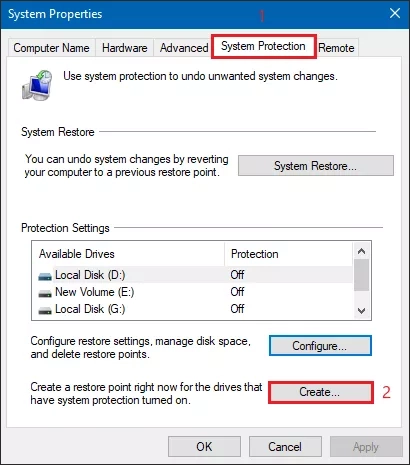Open the Hardware tab
The width and height of the screenshot is (410, 465).
tap(125, 48)
